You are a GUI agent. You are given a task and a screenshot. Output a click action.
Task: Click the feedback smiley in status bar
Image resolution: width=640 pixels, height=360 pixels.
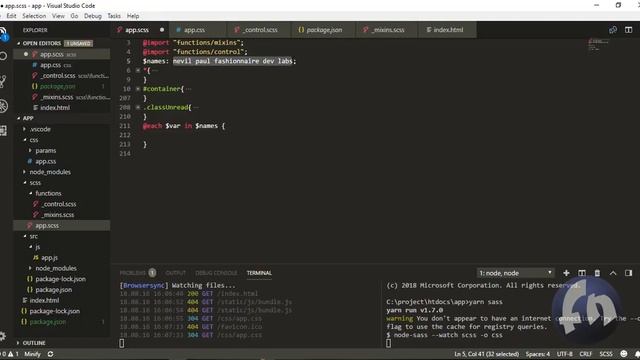[624, 354]
